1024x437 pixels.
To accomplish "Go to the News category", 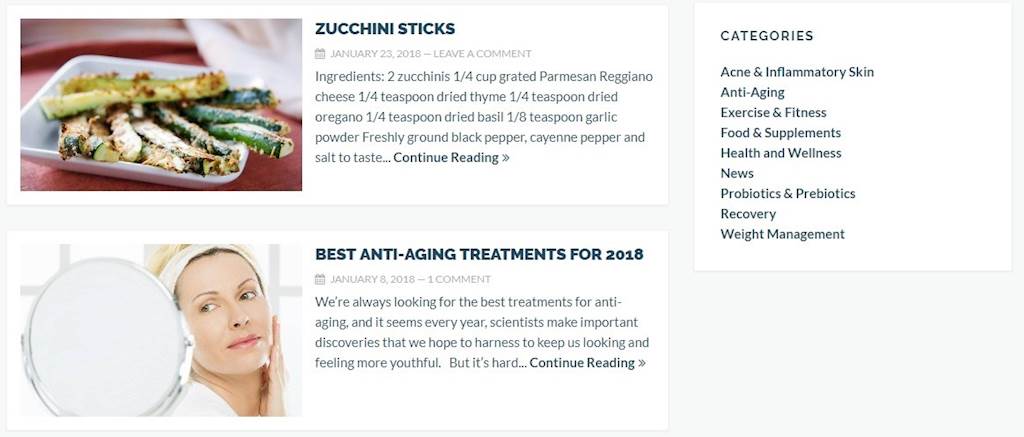I will pos(737,173).
